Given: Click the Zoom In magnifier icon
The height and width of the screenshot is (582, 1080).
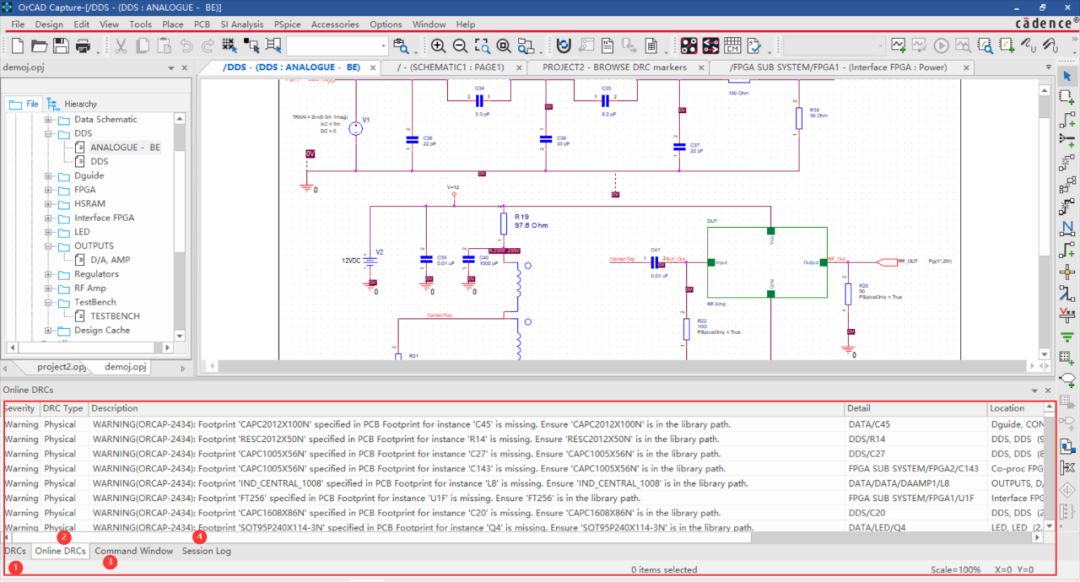Looking at the screenshot, I should click(x=438, y=46).
